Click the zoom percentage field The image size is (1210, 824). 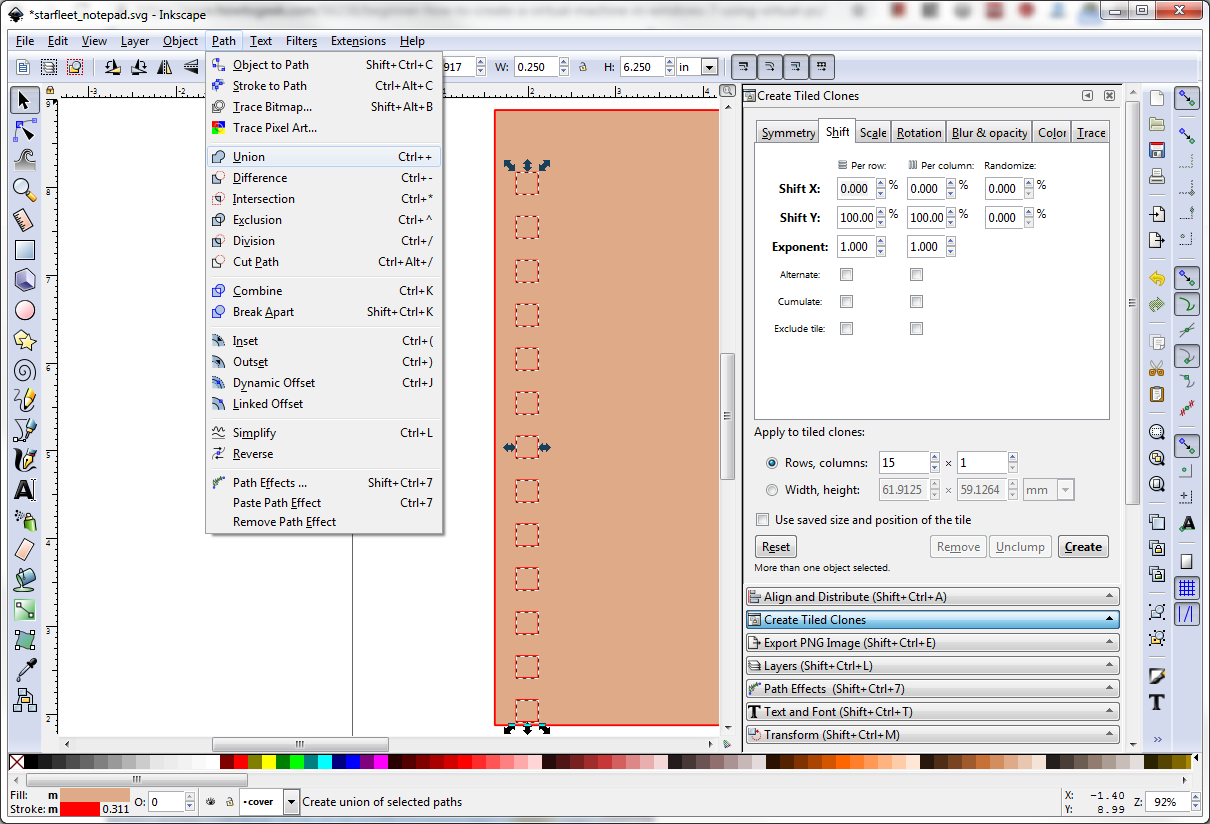point(1165,801)
